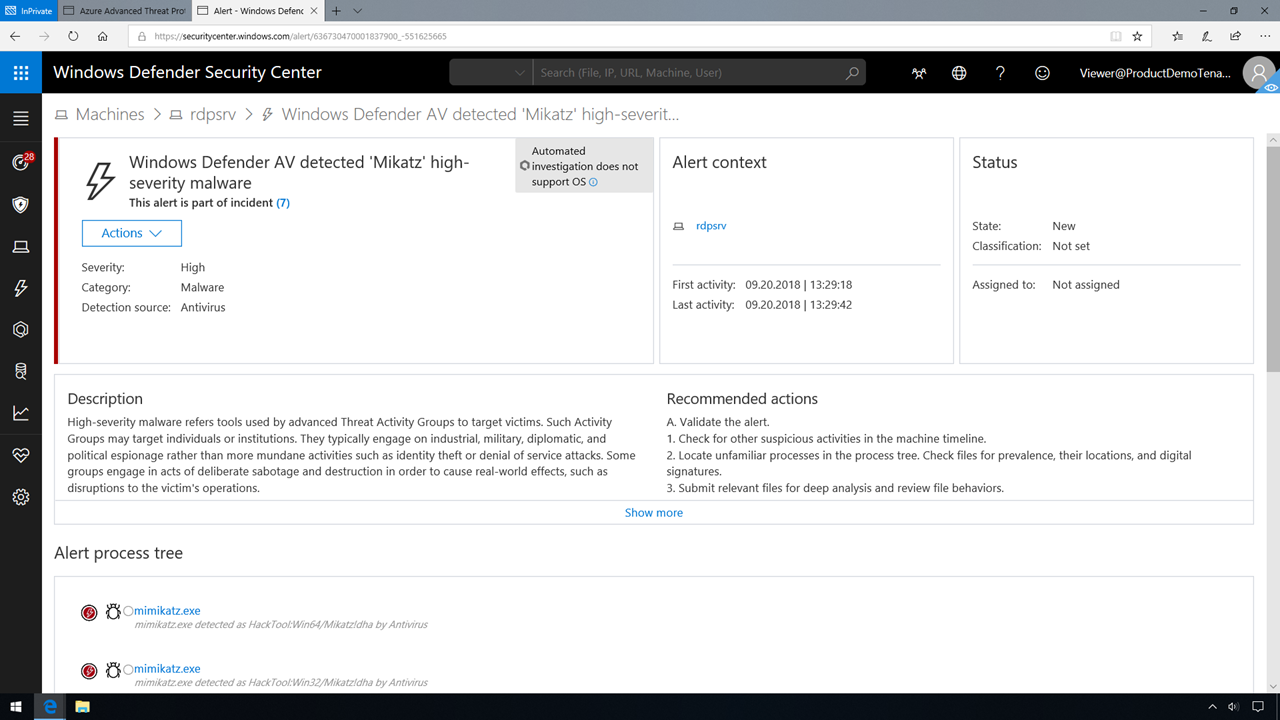Click the info icon next to OS support notice
Image resolution: width=1280 pixels, height=720 pixels.
(593, 182)
